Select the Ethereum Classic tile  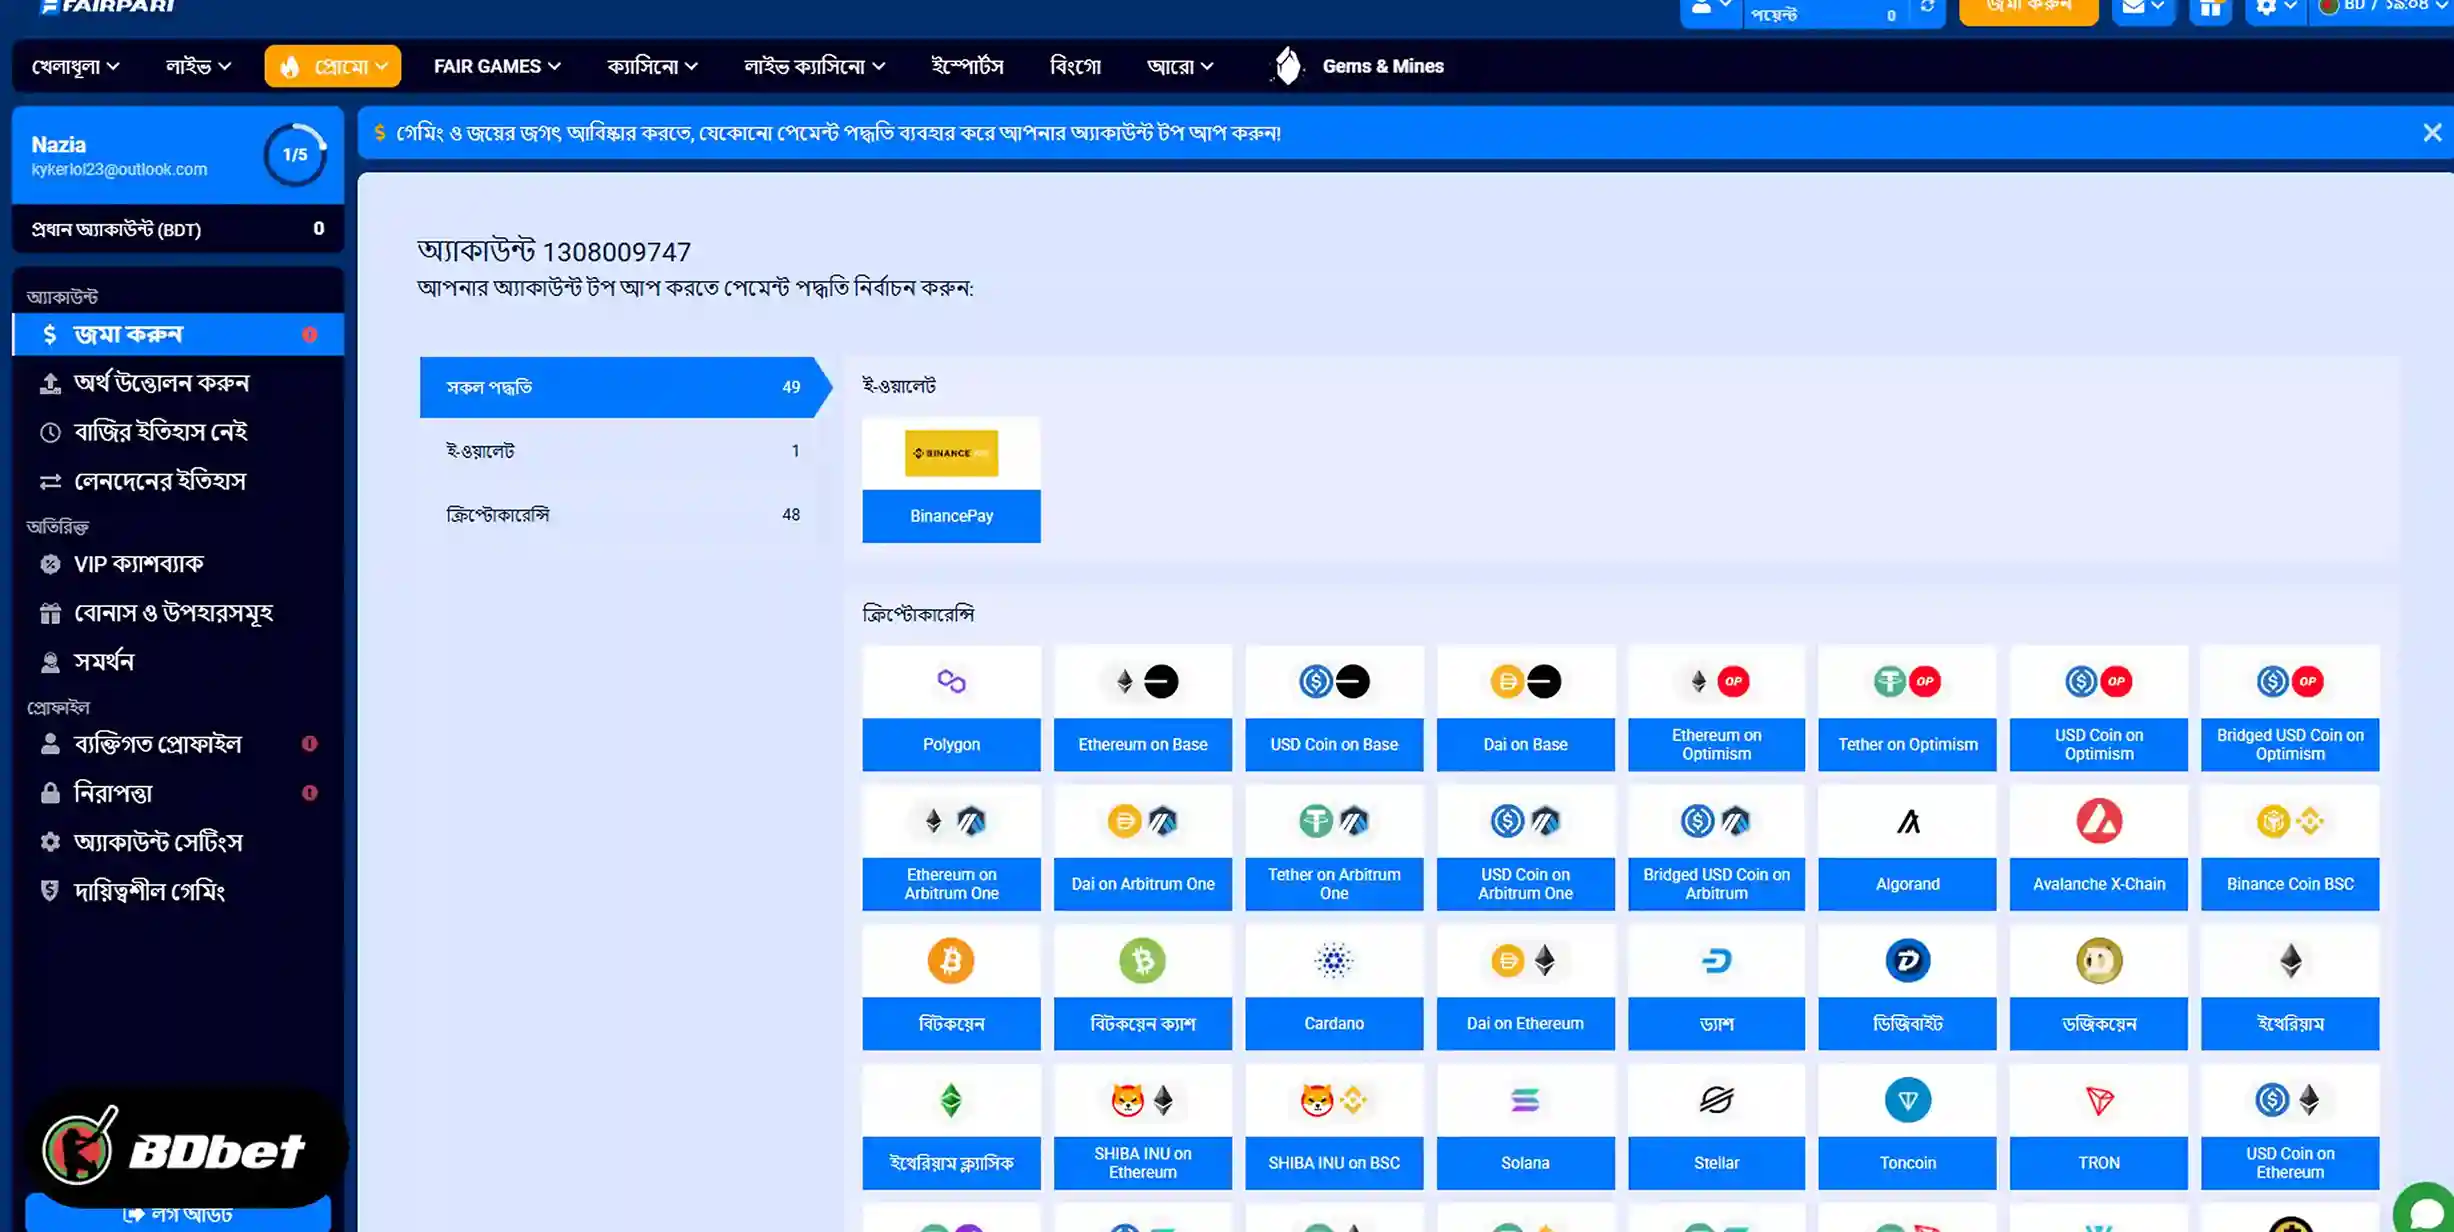click(x=951, y=1127)
